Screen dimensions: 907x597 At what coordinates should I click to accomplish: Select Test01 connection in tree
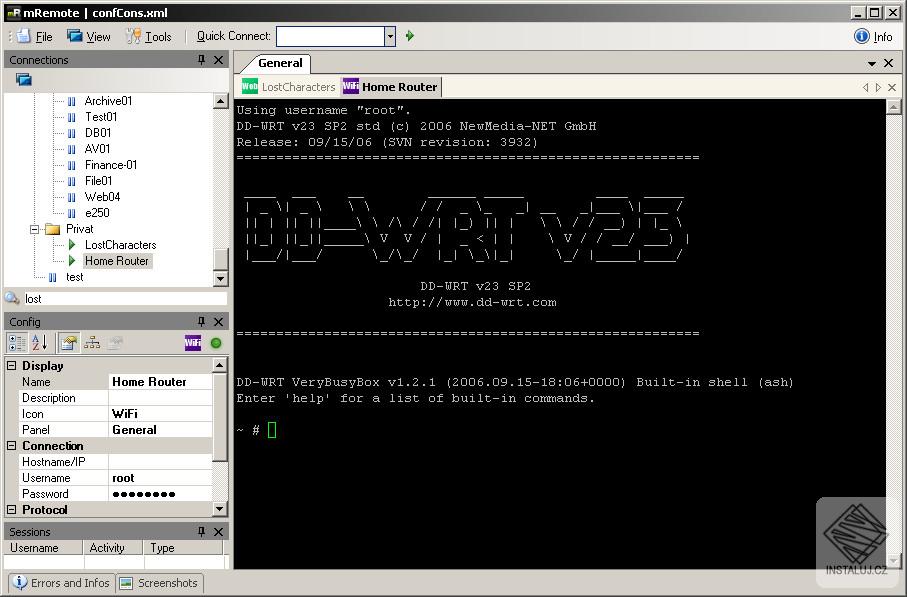click(x=101, y=117)
